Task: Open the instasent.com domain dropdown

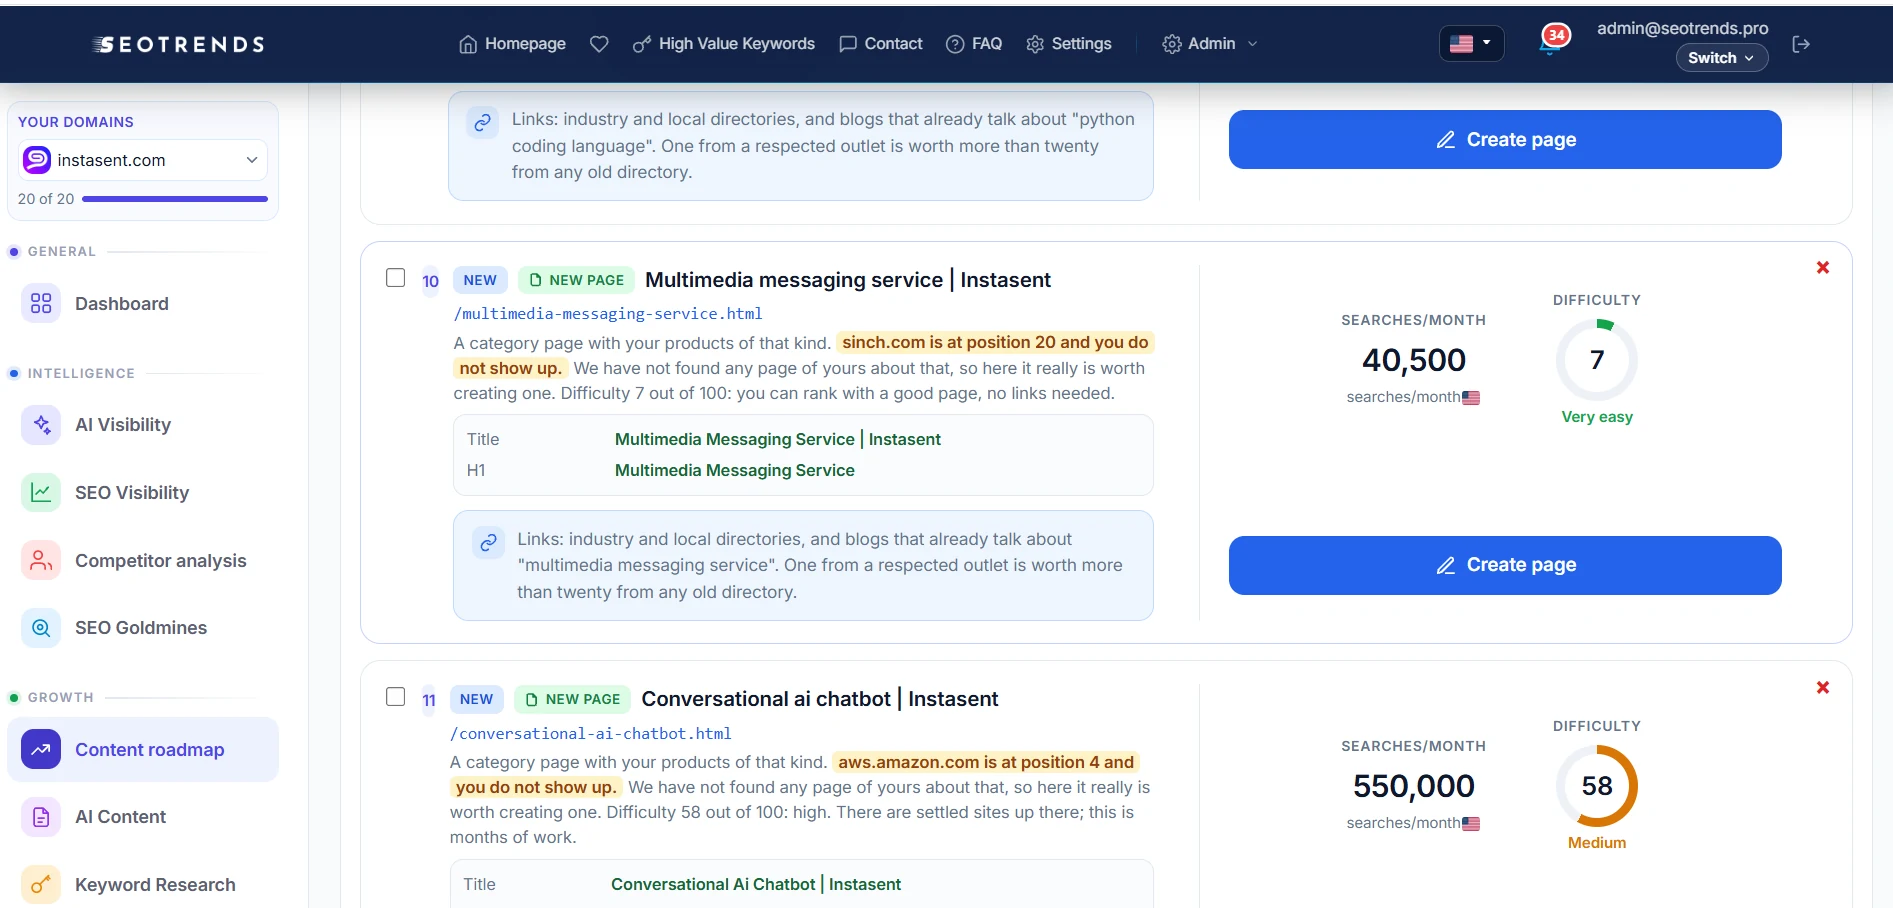Action: (x=143, y=160)
